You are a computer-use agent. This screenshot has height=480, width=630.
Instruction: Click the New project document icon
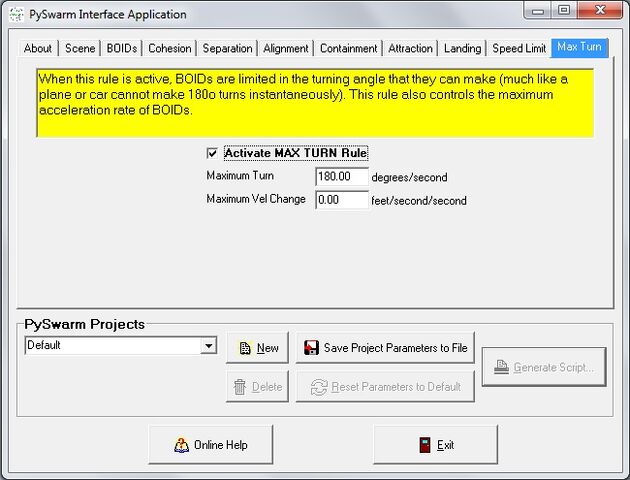coord(245,348)
